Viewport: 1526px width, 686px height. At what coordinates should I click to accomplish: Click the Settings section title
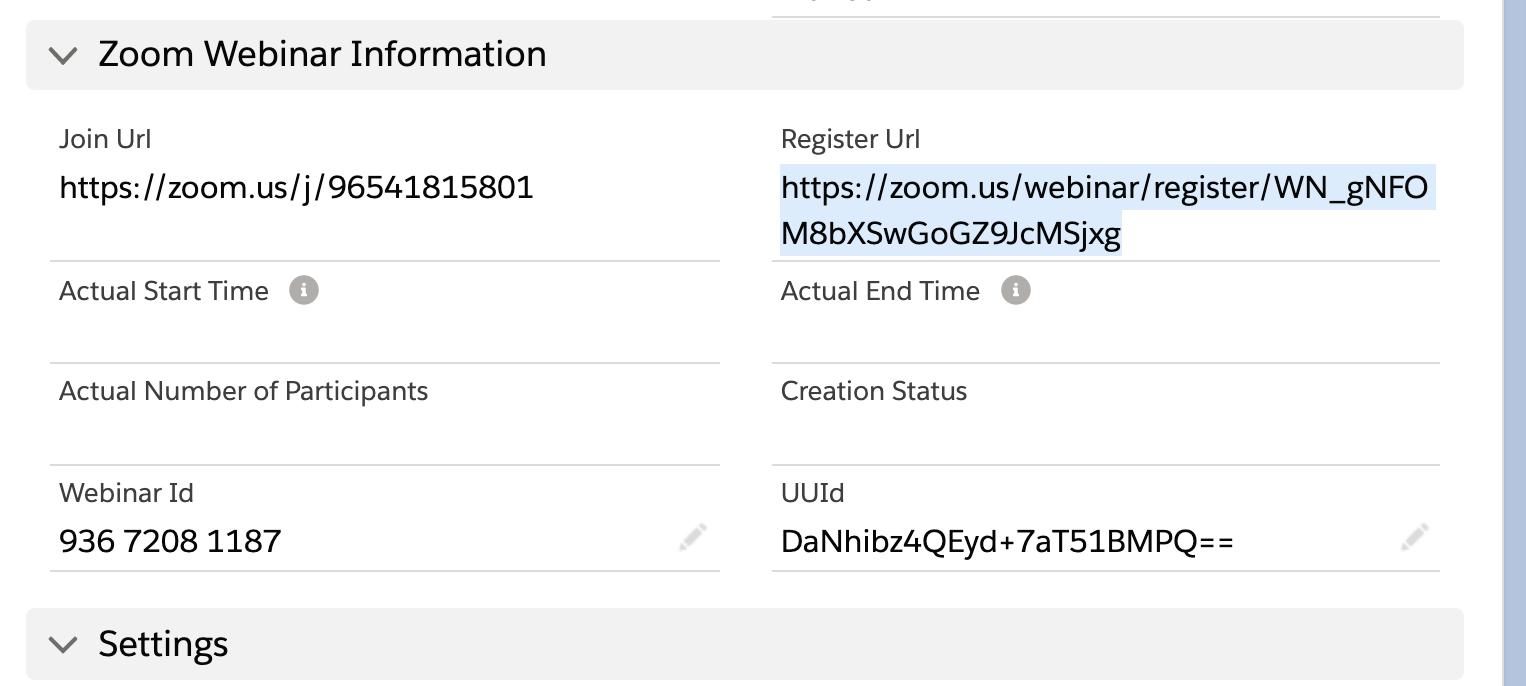point(163,644)
